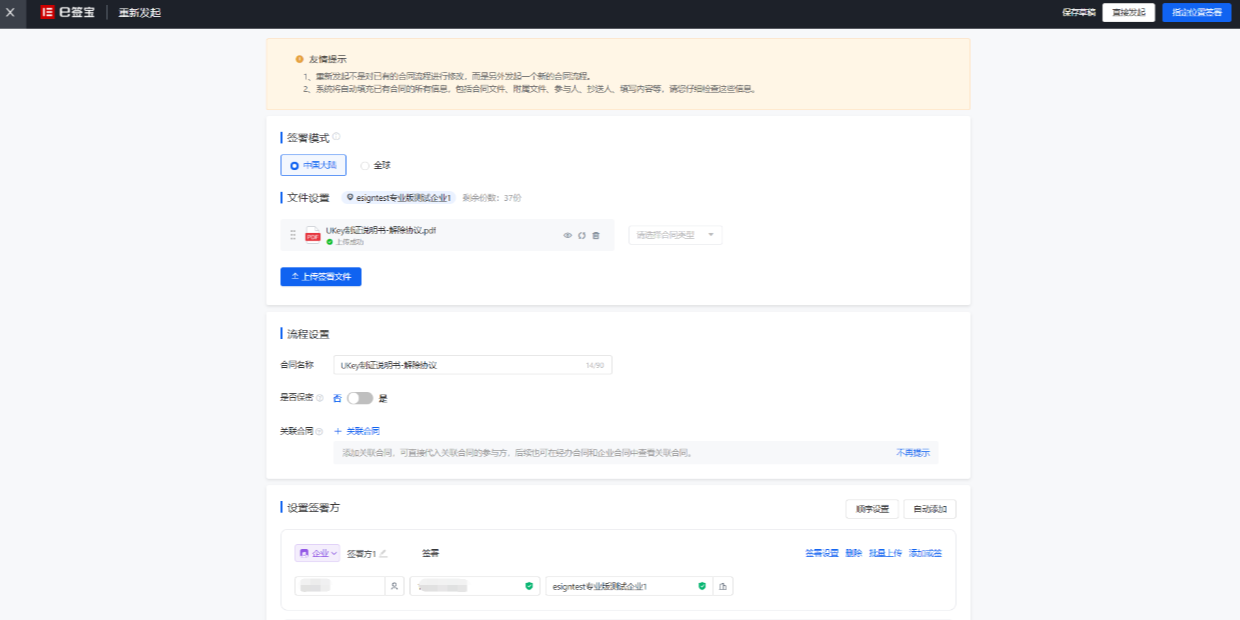Delete the uploaded PDF using trash icon
The width and height of the screenshot is (1240, 620).
coord(595,235)
